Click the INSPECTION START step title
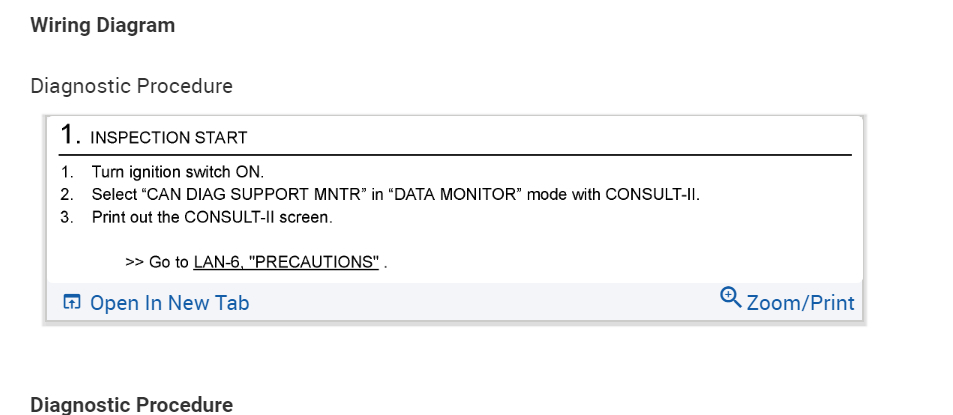Screen dimensions: 953x415 pos(168,137)
